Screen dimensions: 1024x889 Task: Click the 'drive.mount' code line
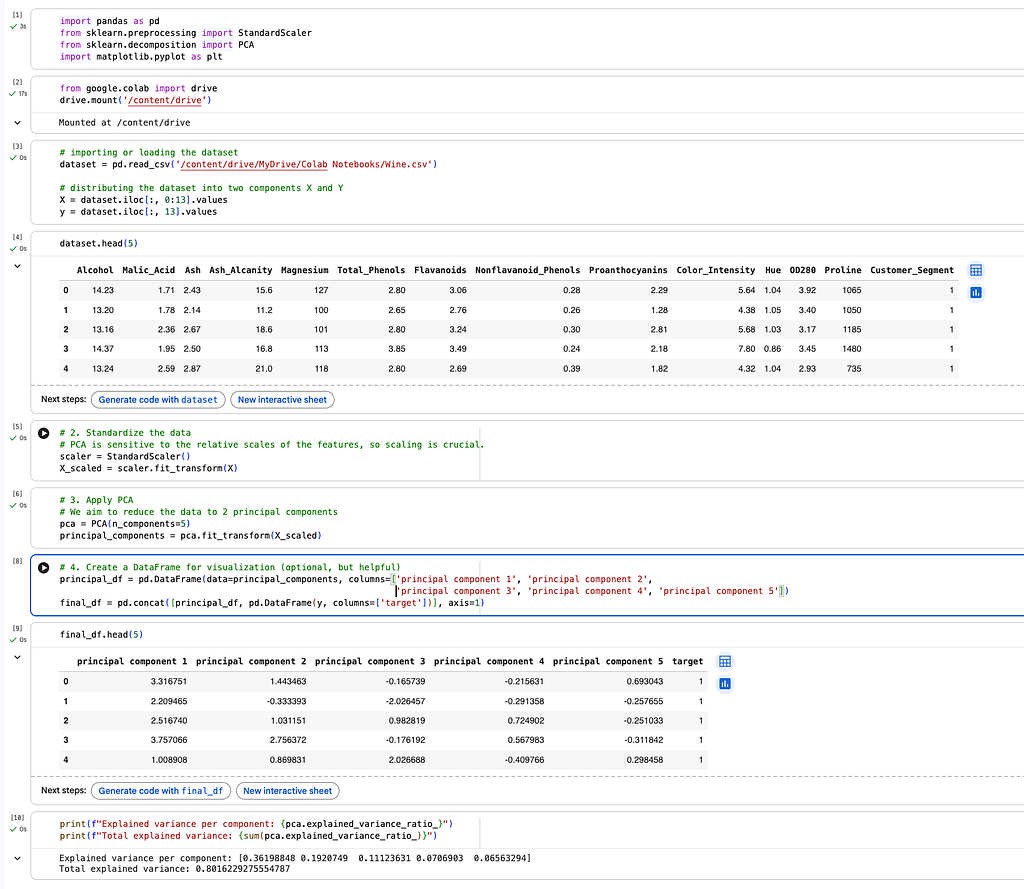click(x=135, y=100)
